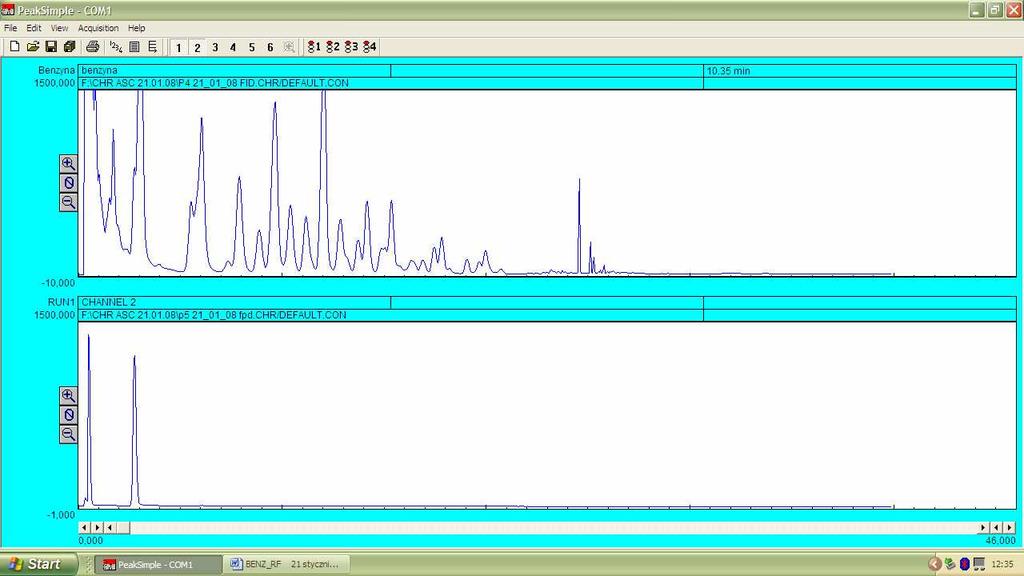Click the 'CHANNEL 2' title field
1024x576 pixels.
234,302
